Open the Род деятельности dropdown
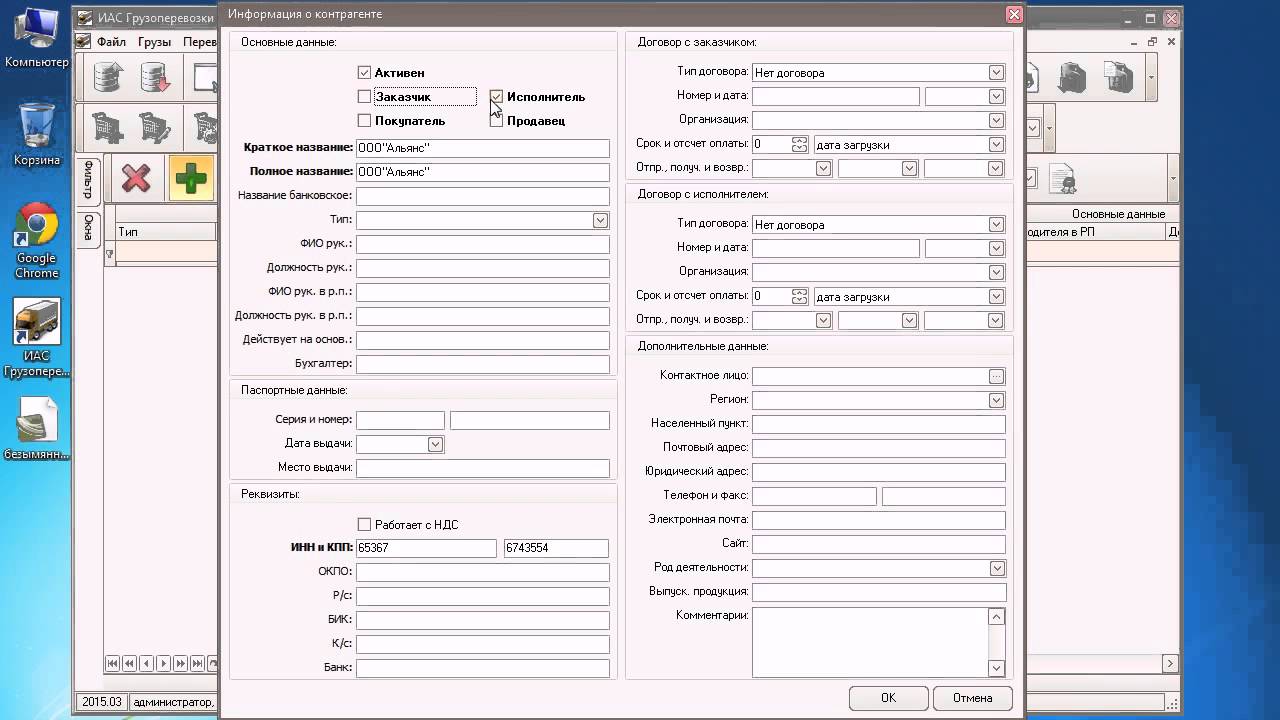Viewport: 1280px width, 720px height. point(996,568)
